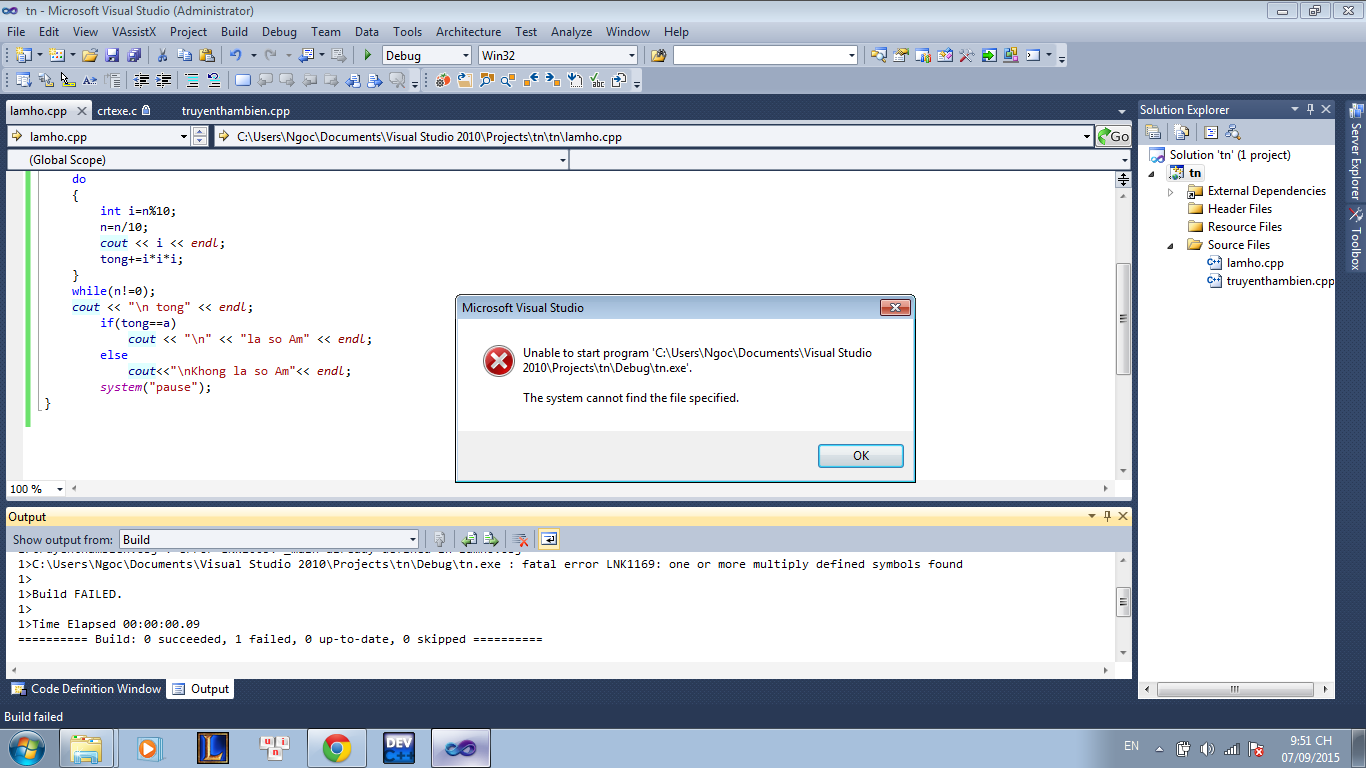This screenshot has height=768, width=1366.
Task: Toggle auto-hide pin on Output panel
Action: pos(1107,516)
